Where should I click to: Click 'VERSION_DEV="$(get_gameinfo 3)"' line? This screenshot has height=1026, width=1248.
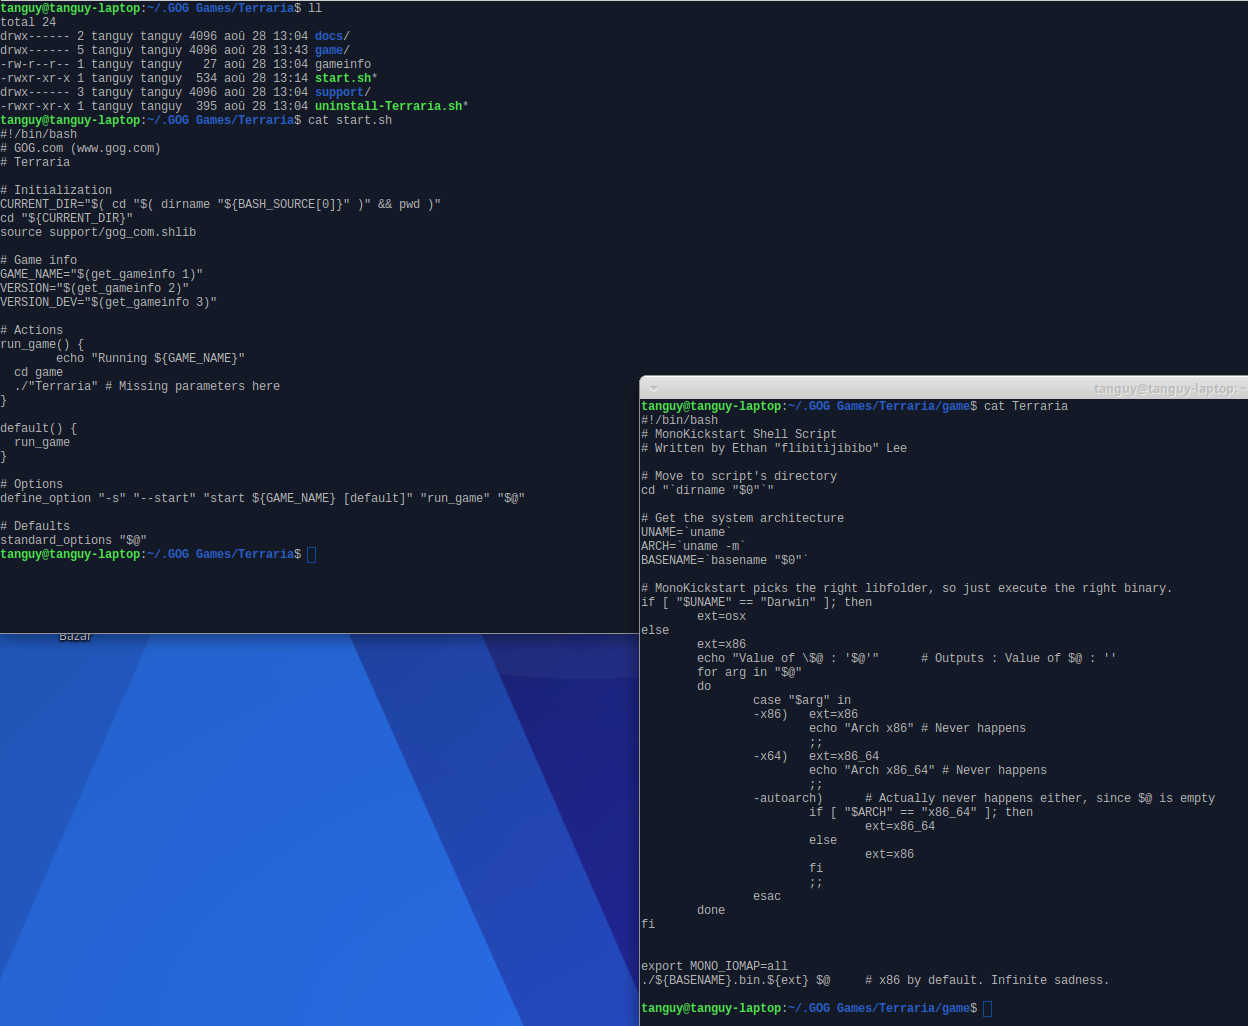[x=108, y=302]
